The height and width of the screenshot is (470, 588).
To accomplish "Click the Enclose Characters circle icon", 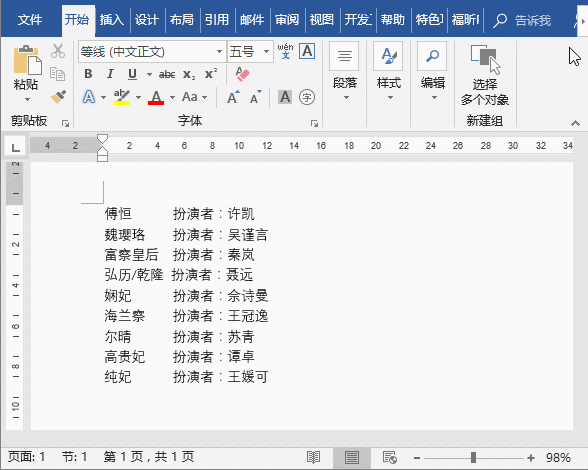I will point(307,98).
